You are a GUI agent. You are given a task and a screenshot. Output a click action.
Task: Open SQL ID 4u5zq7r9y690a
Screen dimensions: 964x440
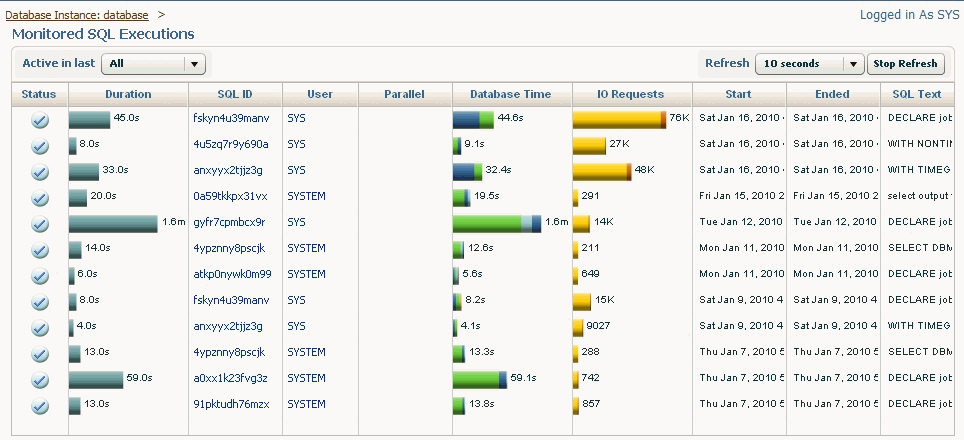[231, 144]
